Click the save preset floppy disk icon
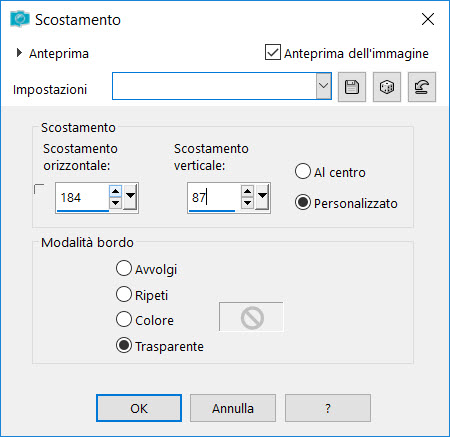The image size is (450, 437). (x=352, y=87)
